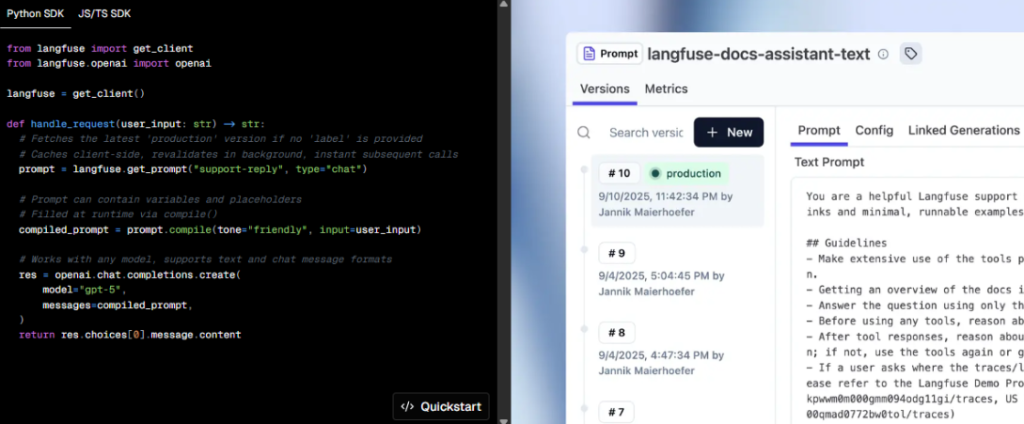The height and width of the screenshot is (424, 1024).
Task: Click the info icon next to langfuse-docs-assistant-text
Action: pyautogui.click(x=883, y=54)
